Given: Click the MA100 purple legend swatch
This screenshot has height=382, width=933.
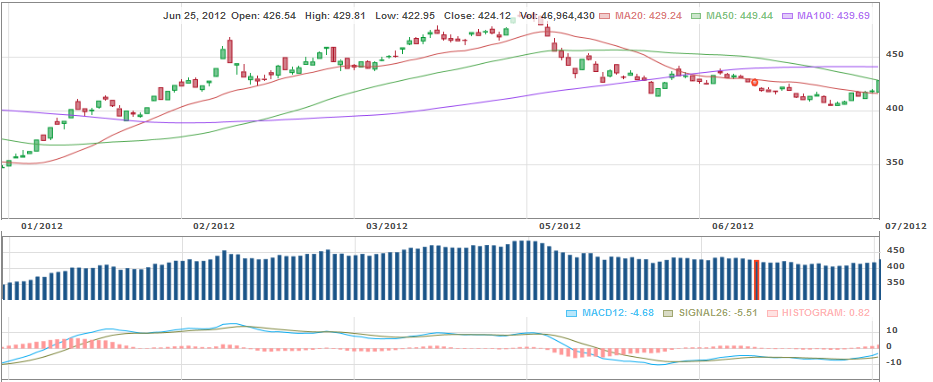Looking at the screenshot, I should click(787, 16).
